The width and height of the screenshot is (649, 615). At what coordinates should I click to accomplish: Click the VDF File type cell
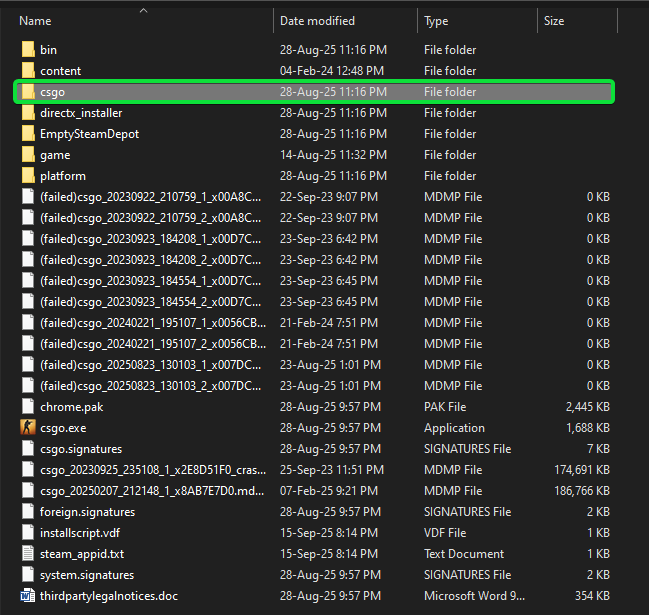click(x=445, y=533)
